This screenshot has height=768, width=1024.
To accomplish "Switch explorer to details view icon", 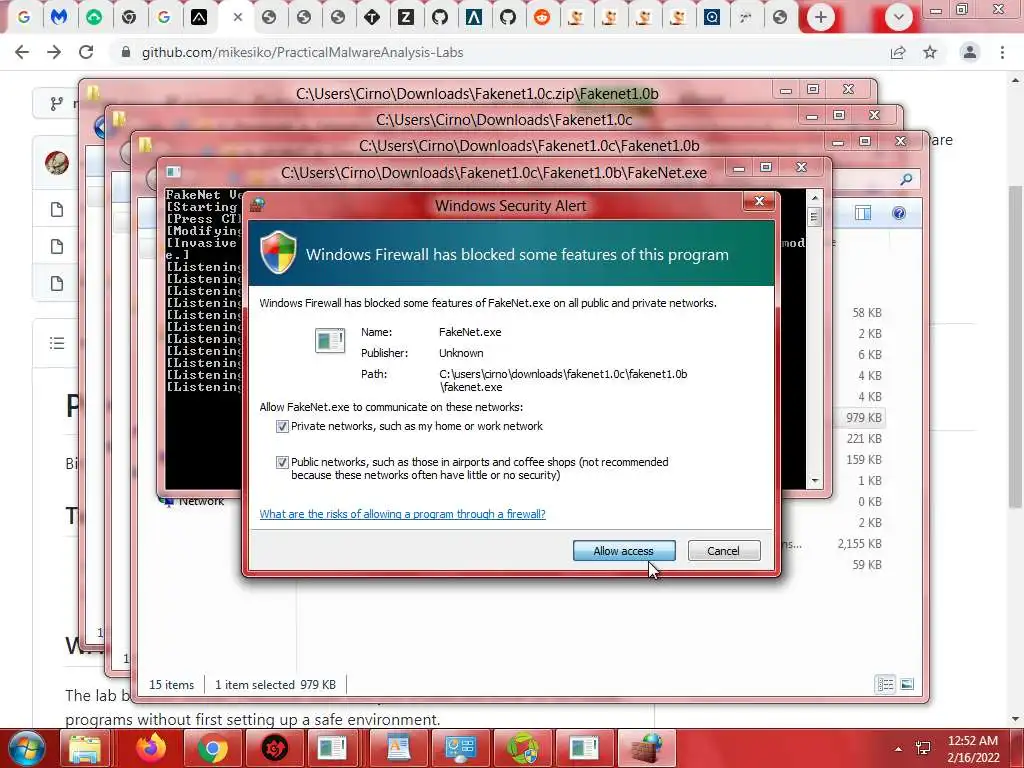I will [x=886, y=684].
